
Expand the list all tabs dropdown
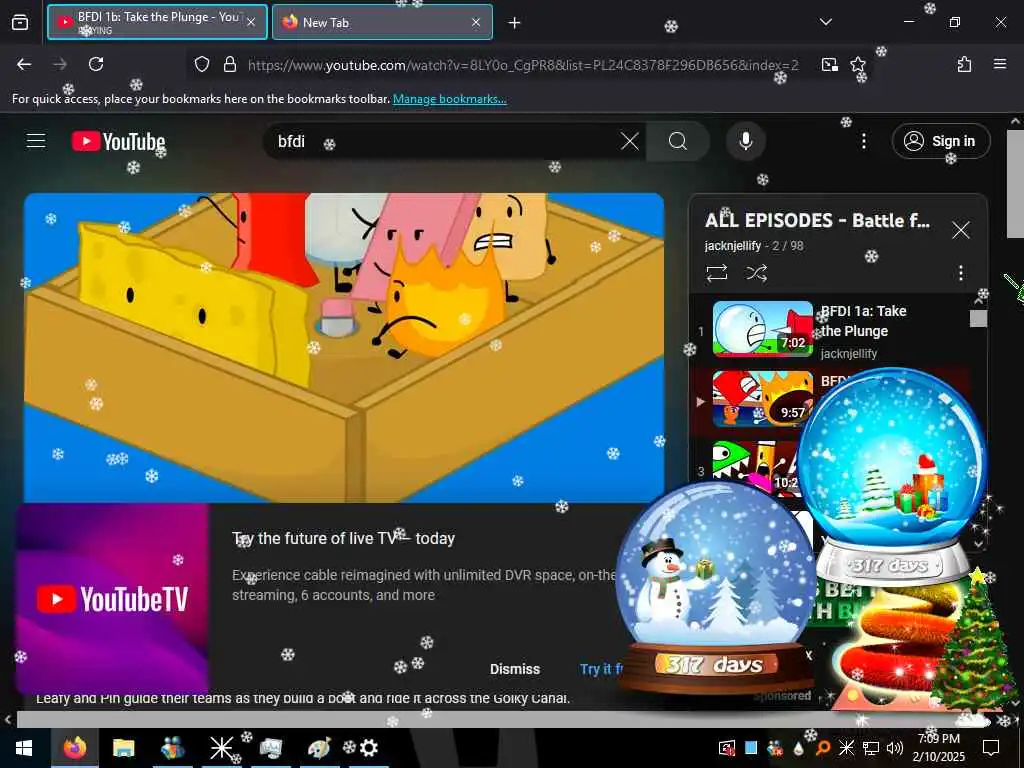coord(826,22)
